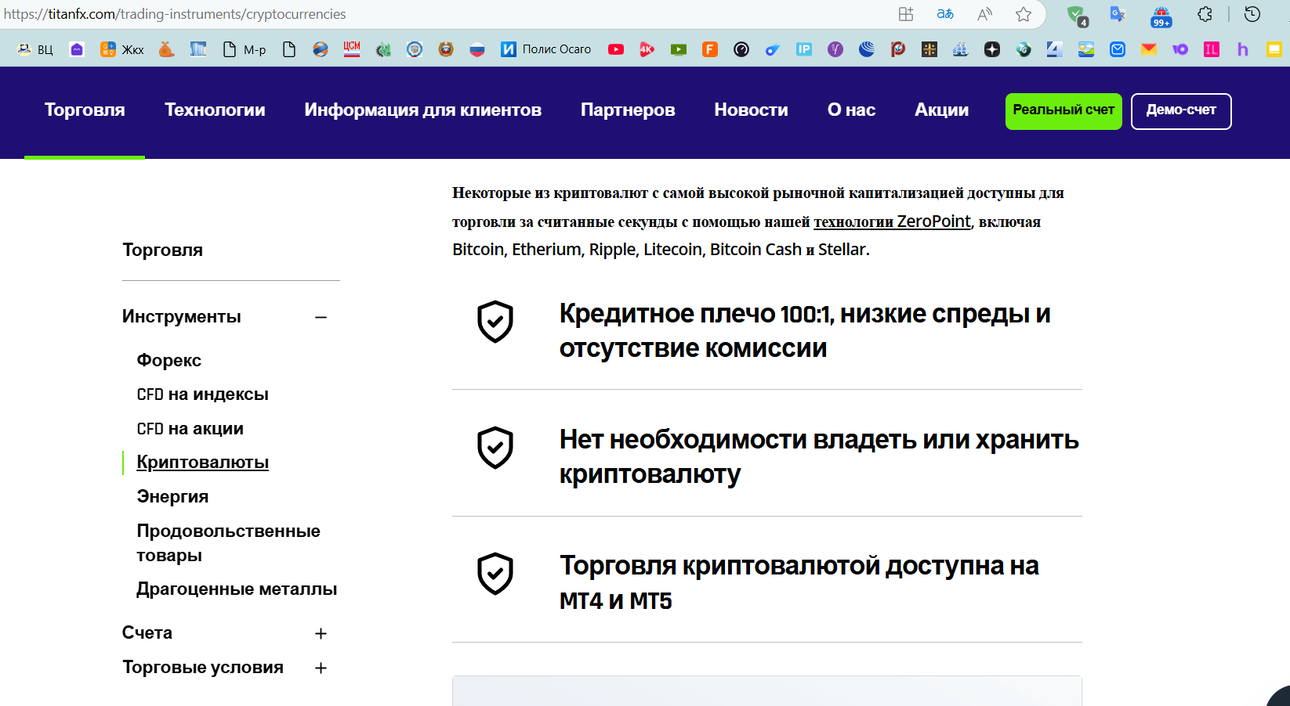This screenshot has width=1290, height=706.
Task: Go to Энергия in sidebar
Action: pyautogui.click(x=173, y=496)
